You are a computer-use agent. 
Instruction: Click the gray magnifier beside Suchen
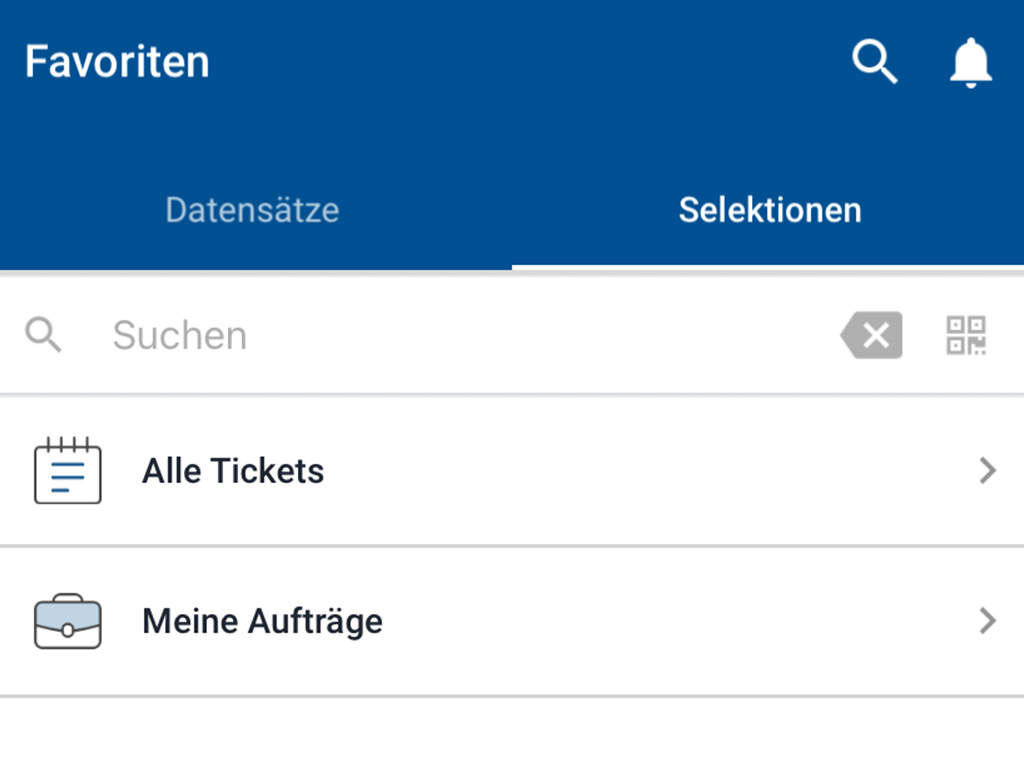(44, 335)
